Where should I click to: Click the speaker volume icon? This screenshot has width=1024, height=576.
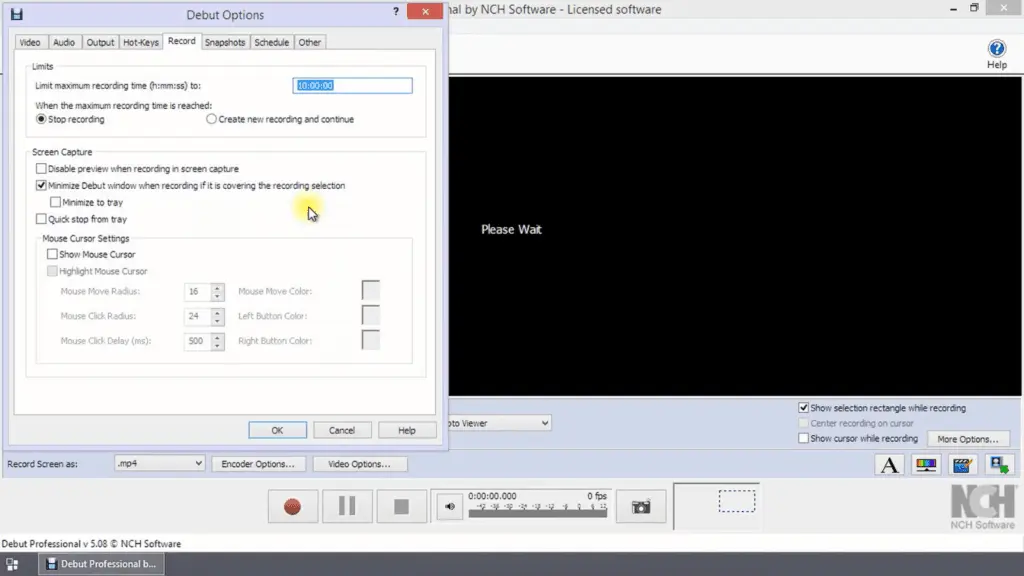pyautogui.click(x=449, y=506)
